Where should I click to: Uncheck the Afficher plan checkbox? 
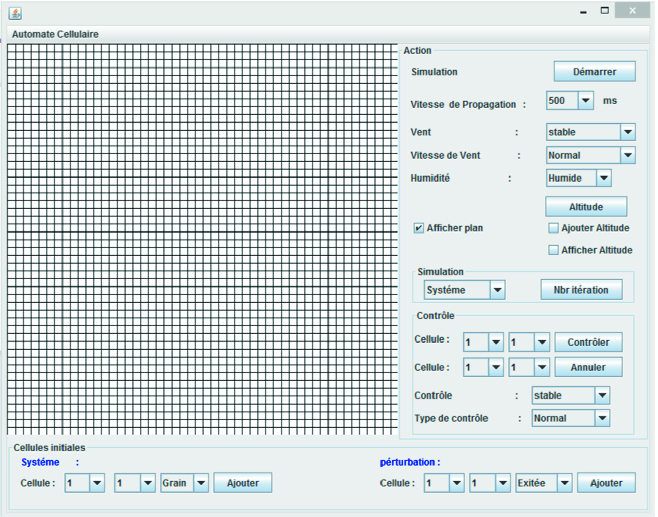pyautogui.click(x=419, y=228)
